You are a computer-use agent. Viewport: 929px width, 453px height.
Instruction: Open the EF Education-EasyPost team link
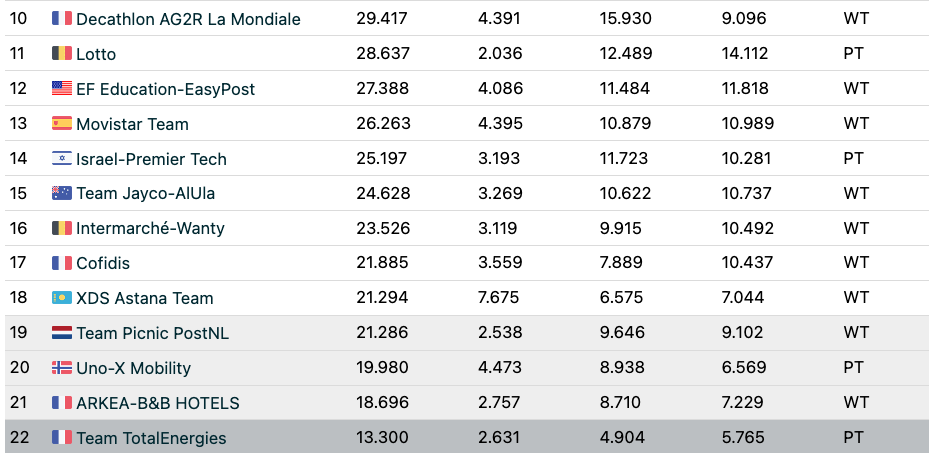(165, 89)
